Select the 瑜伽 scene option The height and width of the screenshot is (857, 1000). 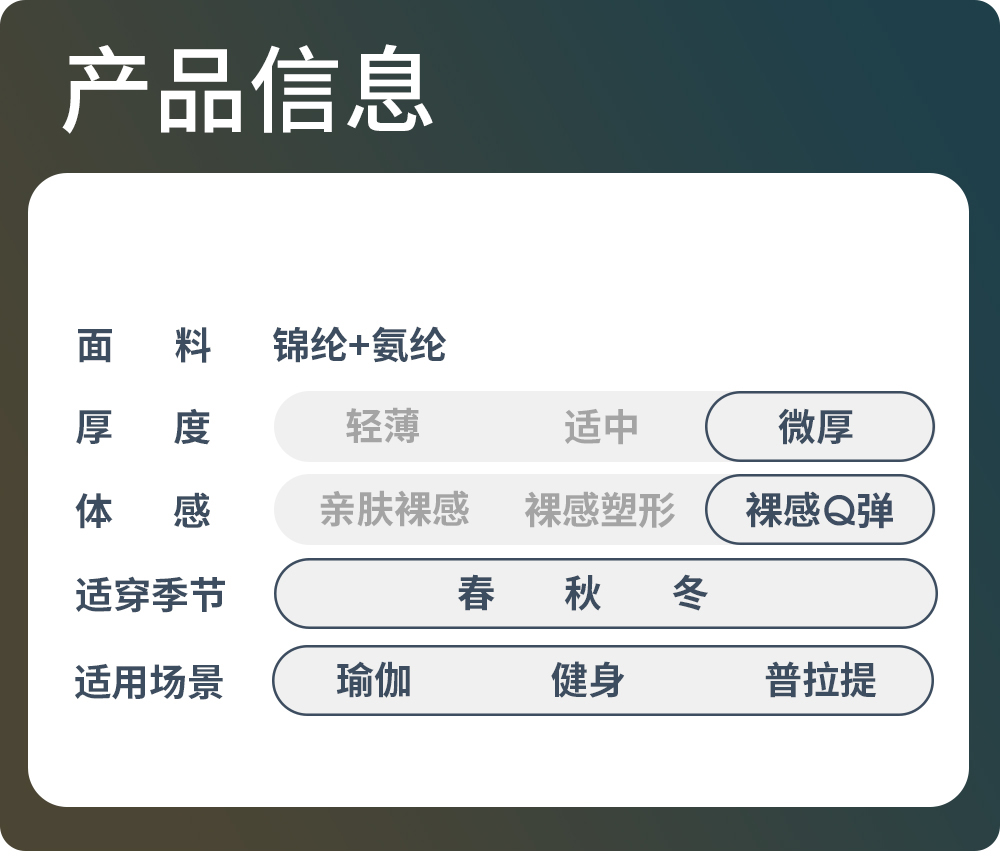[x=374, y=681]
